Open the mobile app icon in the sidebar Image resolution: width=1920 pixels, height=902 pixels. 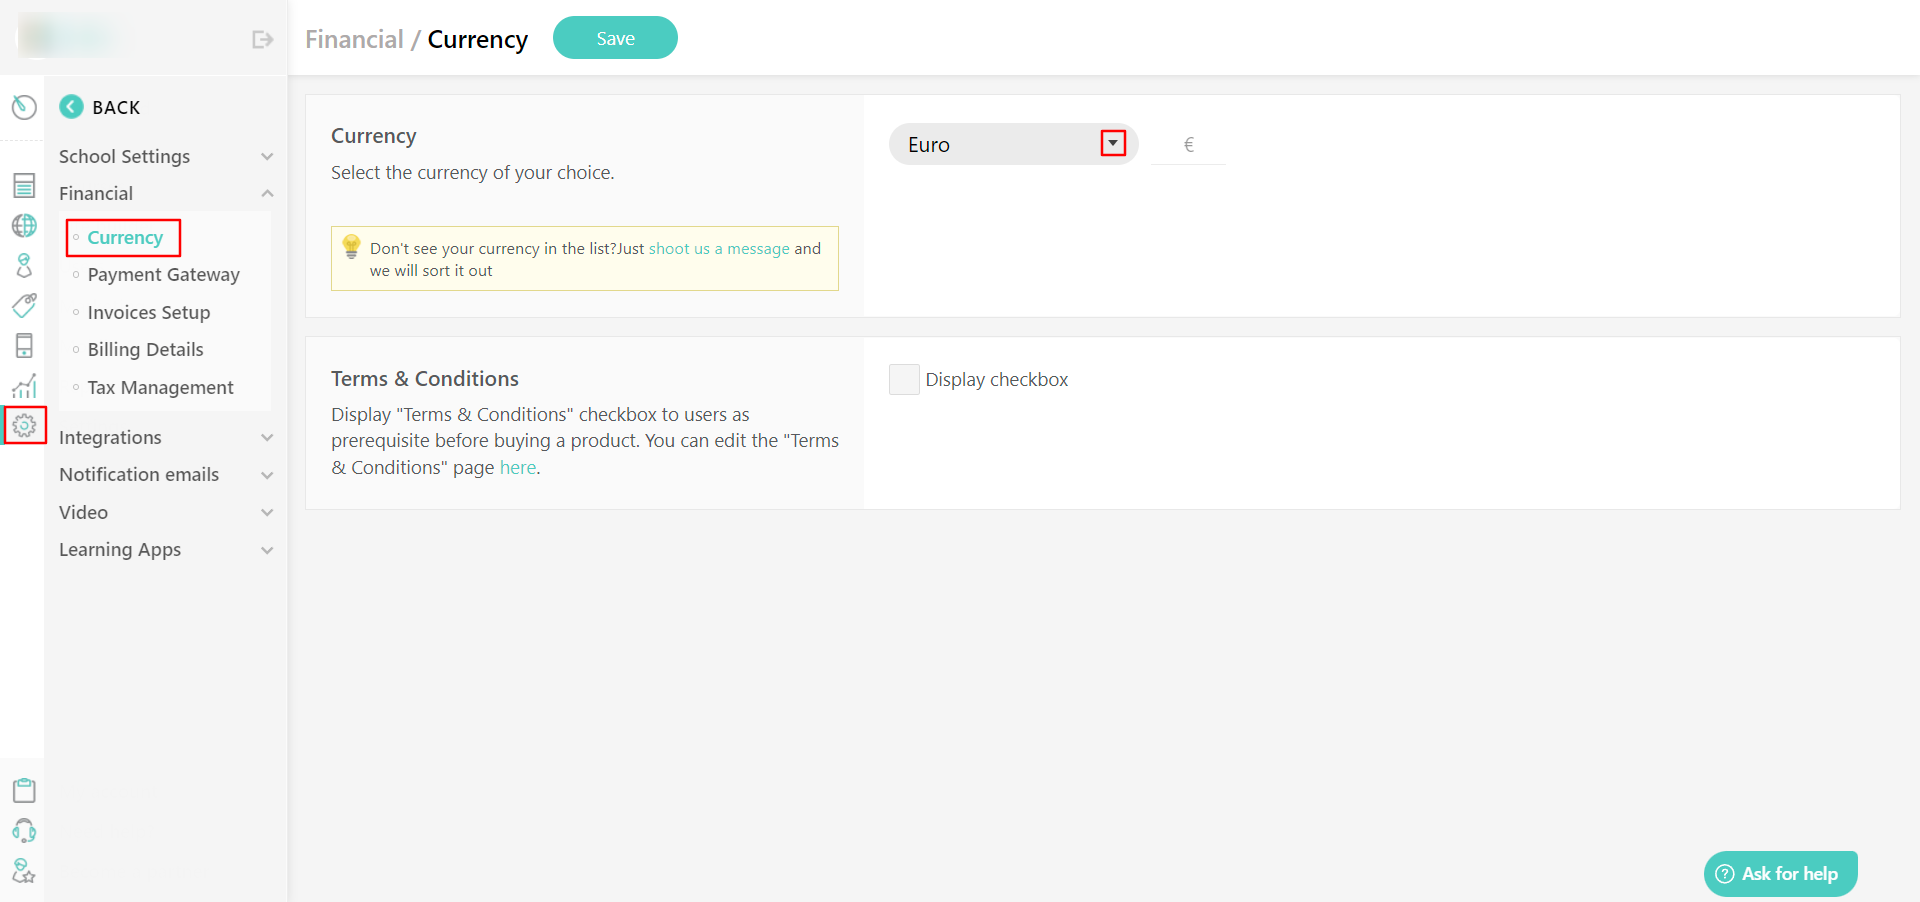tap(24, 345)
